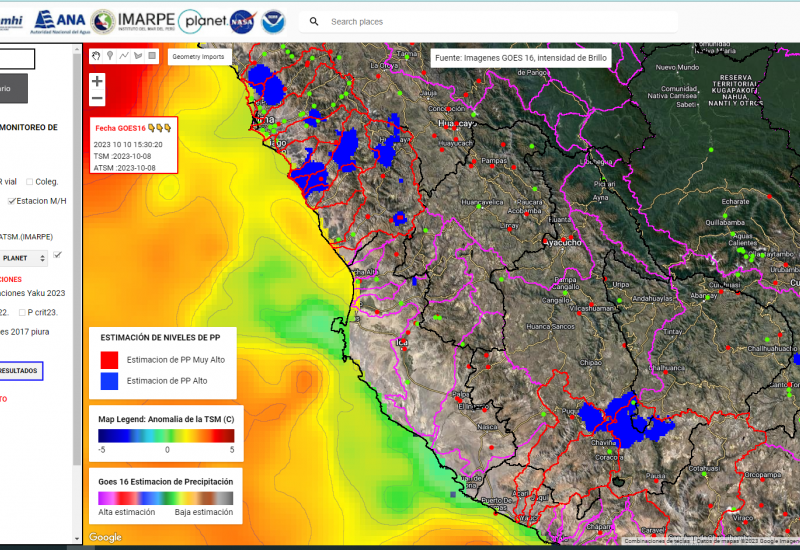The height and width of the screenshot is (550, 800).
Task: Expand the Geometry Imports menu
Action: pyautogui.click(x=198, y=57)
